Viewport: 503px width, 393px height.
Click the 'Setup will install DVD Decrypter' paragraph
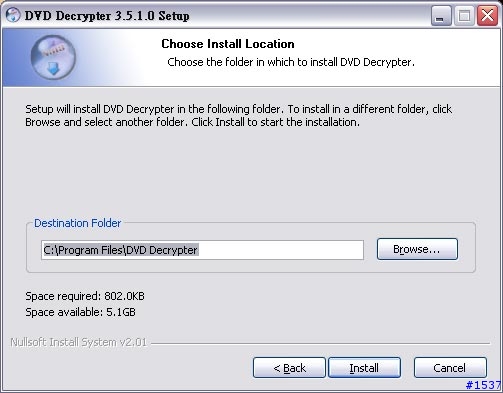pyautogui.click(x=239, y=116)
